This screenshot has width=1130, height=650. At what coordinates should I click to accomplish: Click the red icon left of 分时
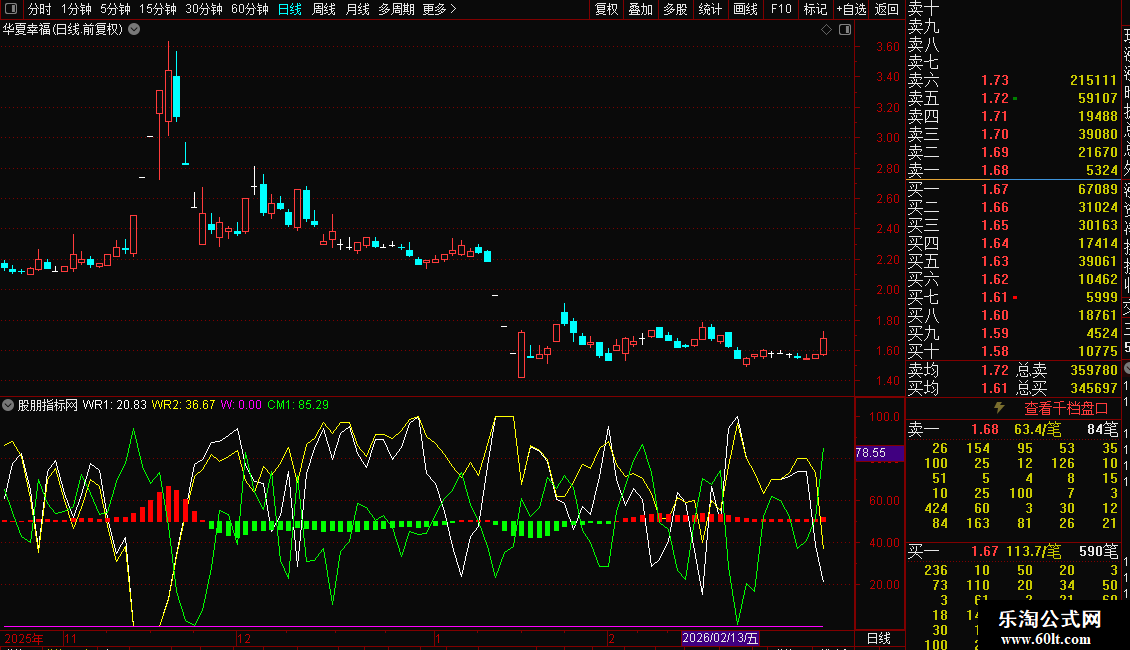(11, 9)
